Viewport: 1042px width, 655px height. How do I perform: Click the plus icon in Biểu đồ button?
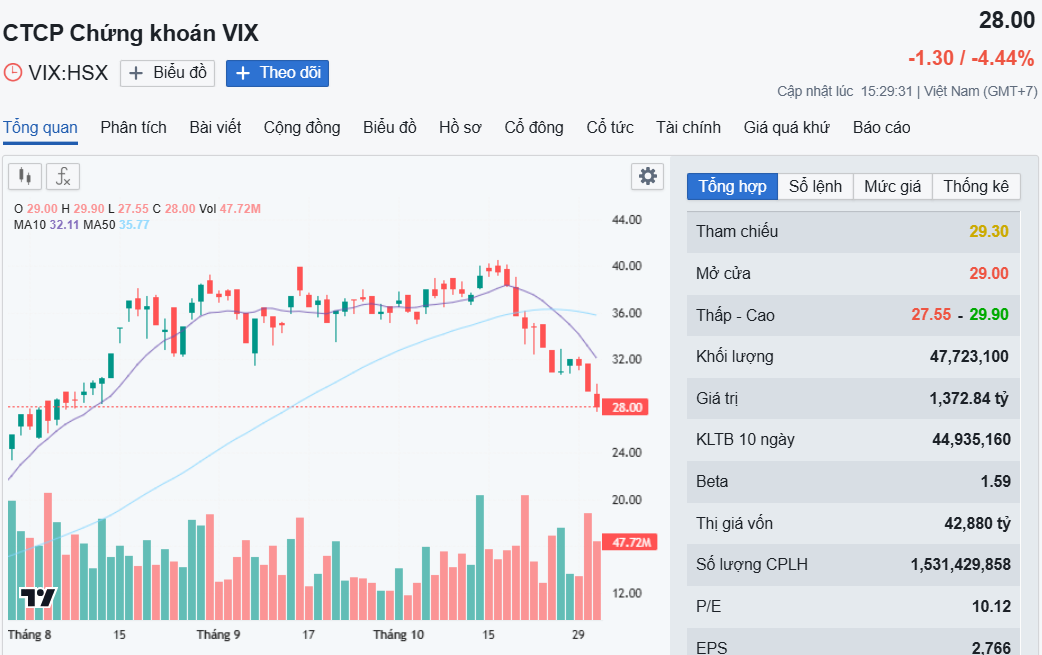pyautogui.click(x=137, y=73)
